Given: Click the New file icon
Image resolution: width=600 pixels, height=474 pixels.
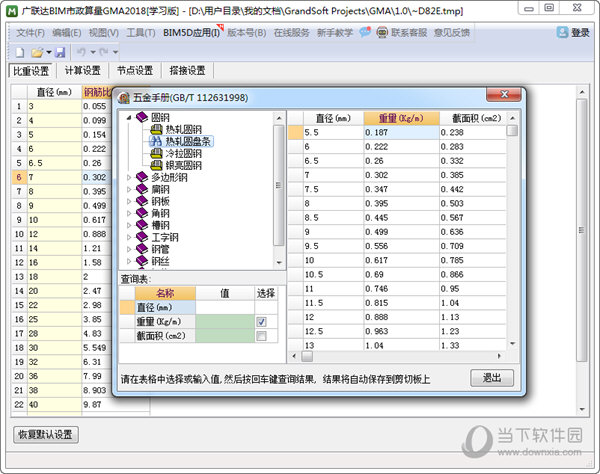Looking at the screenshot, I should (x=19, y=52).
